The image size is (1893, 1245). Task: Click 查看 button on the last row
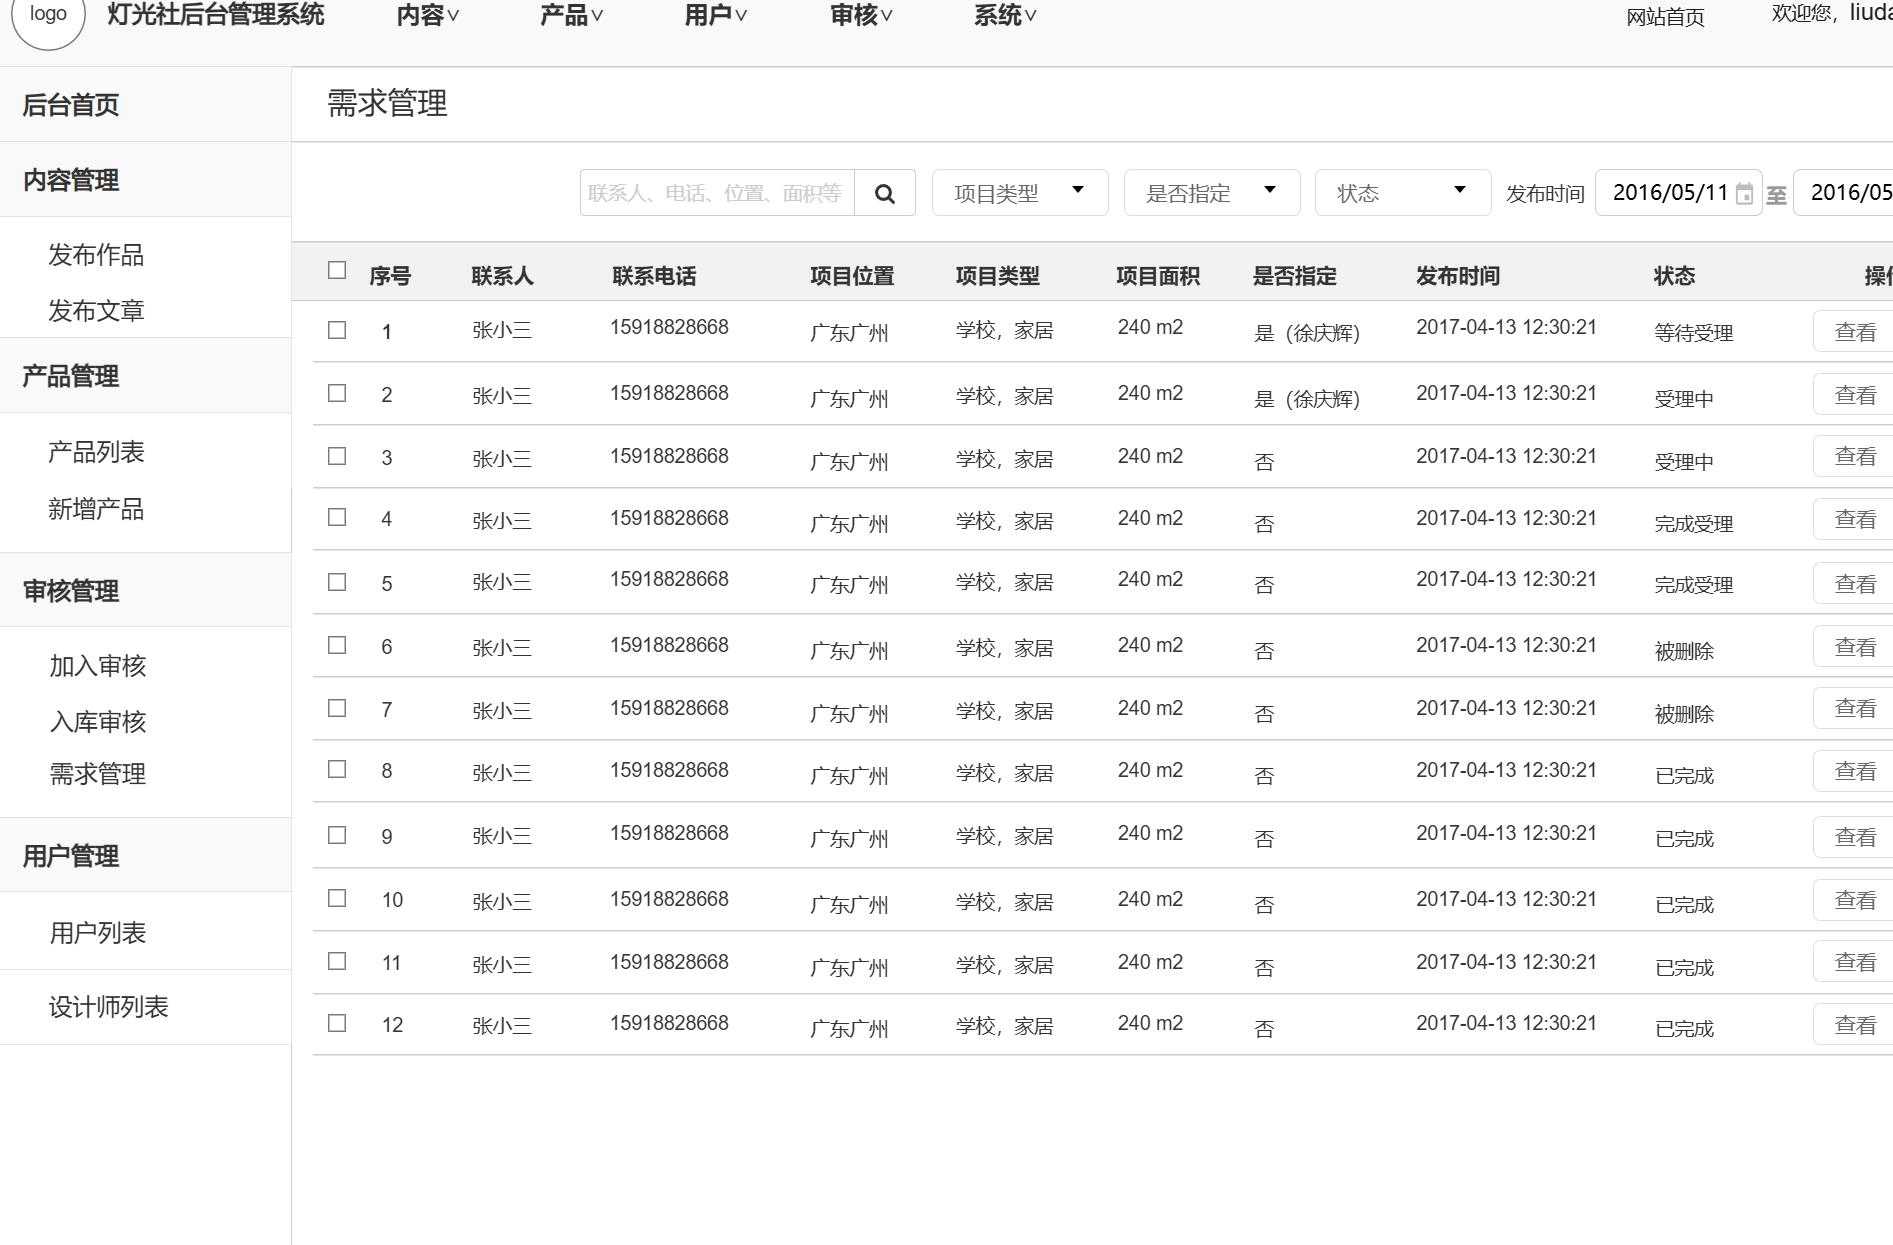(x=1853, y=1022)
